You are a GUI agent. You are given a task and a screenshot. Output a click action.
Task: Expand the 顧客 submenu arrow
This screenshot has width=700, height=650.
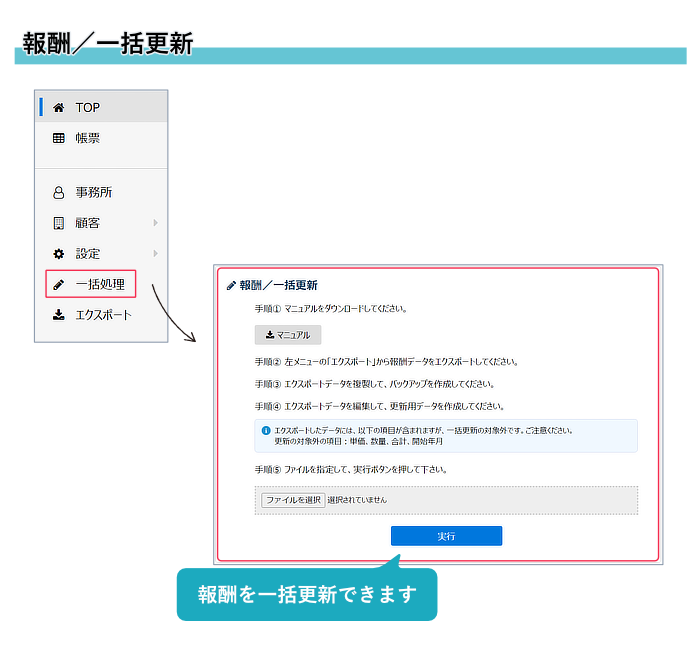[155, 223]
